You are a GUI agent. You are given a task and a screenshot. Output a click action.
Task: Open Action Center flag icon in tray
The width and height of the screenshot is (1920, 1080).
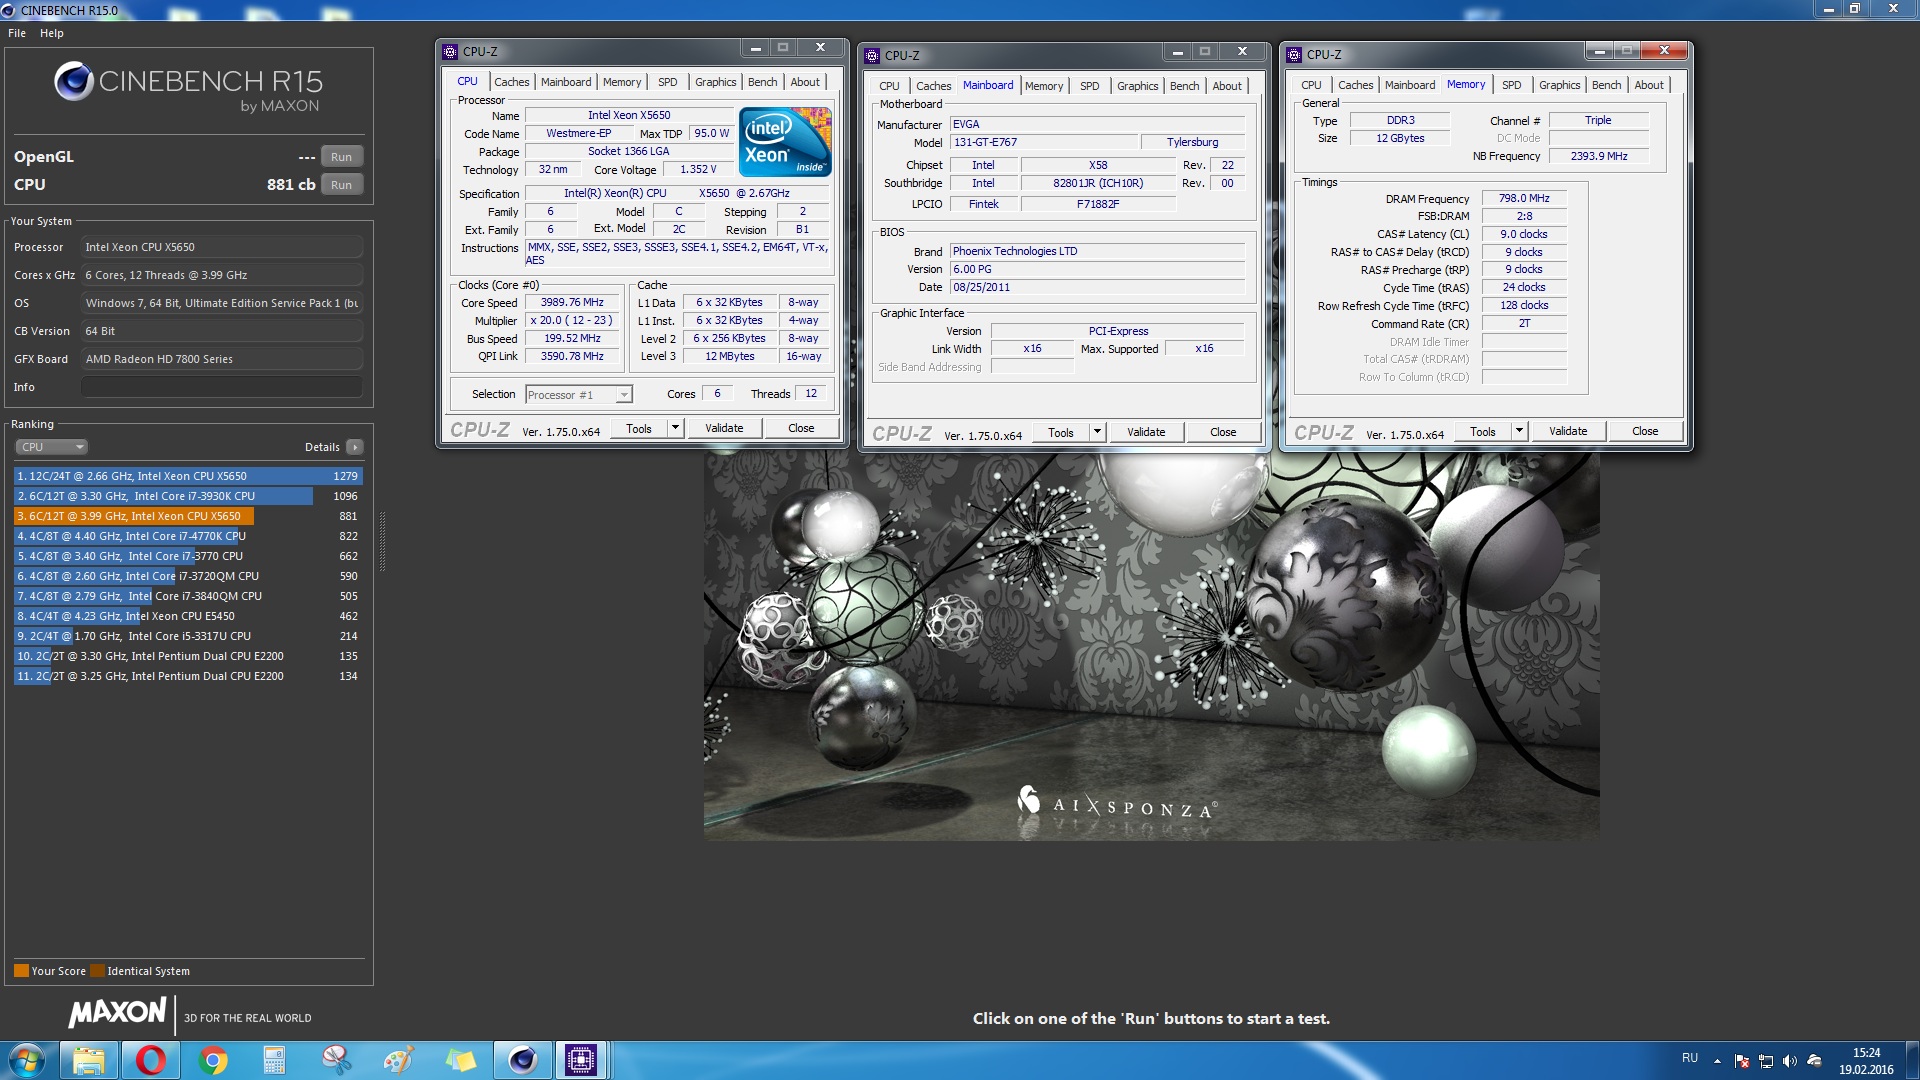[1741, 1061]
